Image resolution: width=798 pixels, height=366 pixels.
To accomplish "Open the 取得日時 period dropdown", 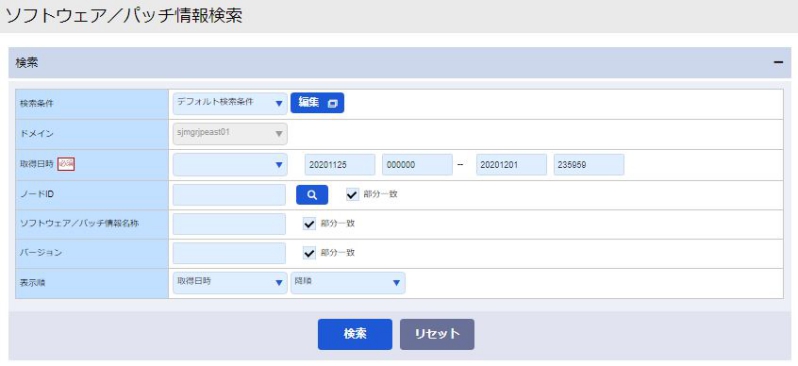I will pyautogui.click(x=230, y=165).
